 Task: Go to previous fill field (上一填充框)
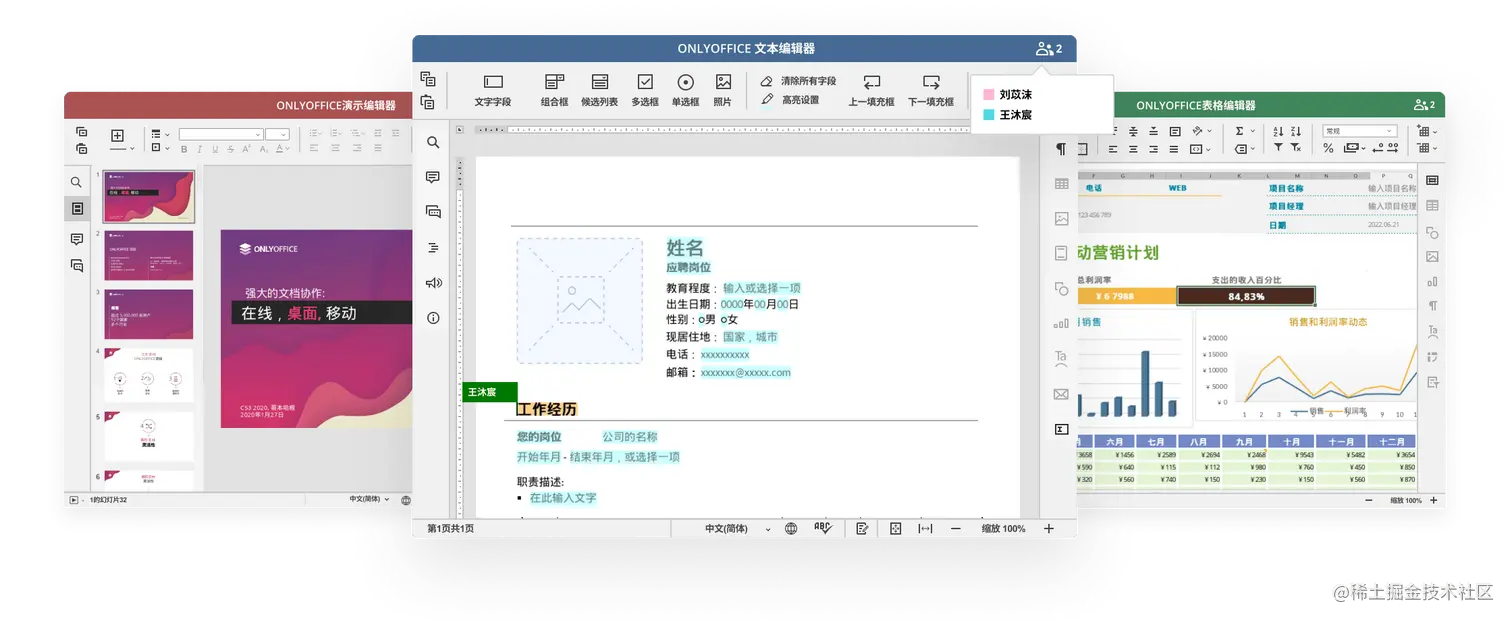[872, 90]
